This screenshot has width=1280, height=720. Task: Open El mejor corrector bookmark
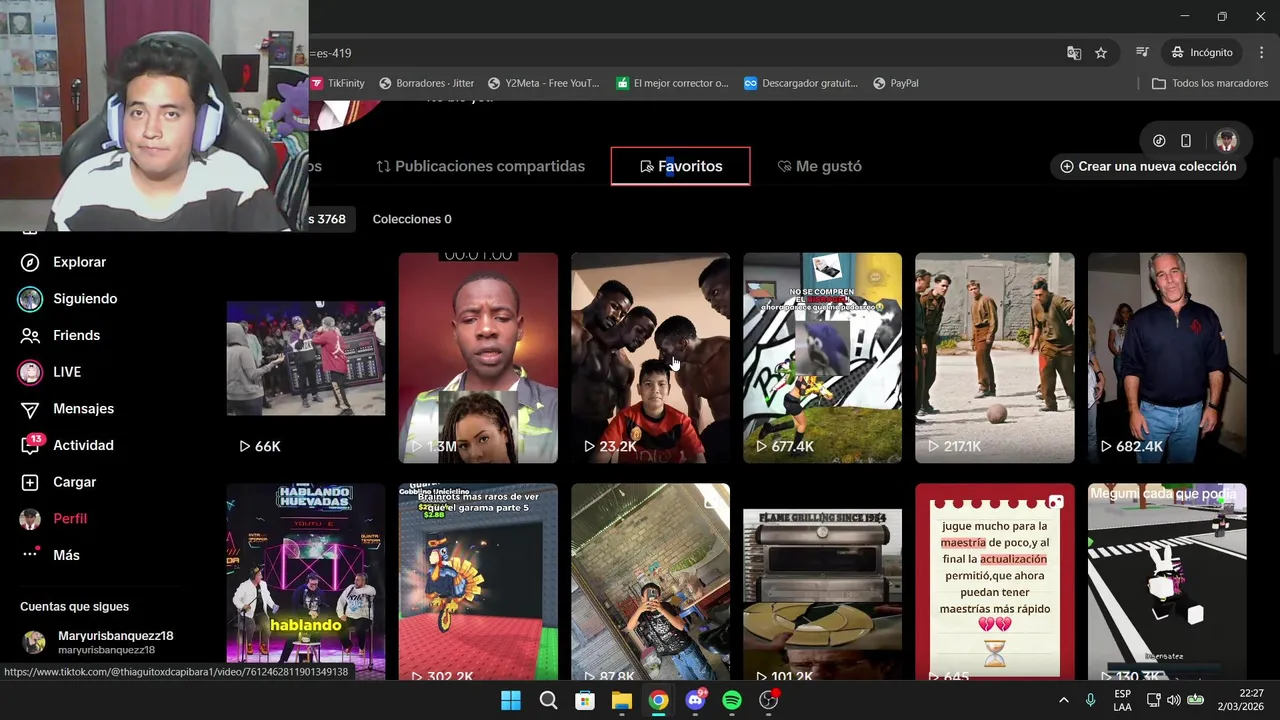pos(672,83)
